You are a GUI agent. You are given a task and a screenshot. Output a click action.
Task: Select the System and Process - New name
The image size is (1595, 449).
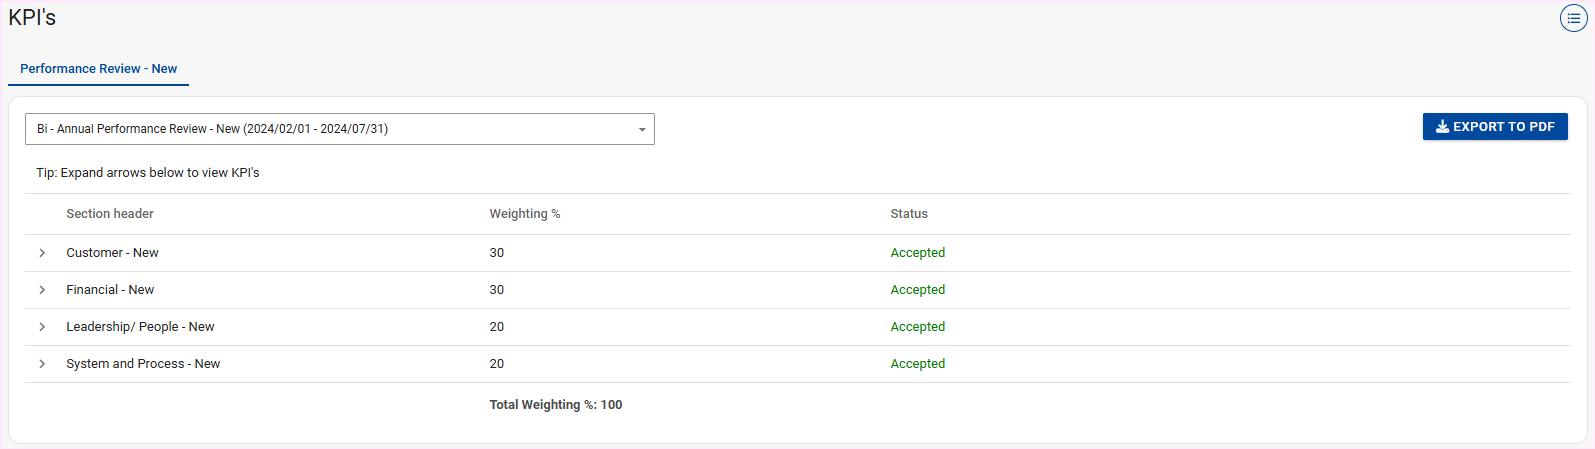143,364
